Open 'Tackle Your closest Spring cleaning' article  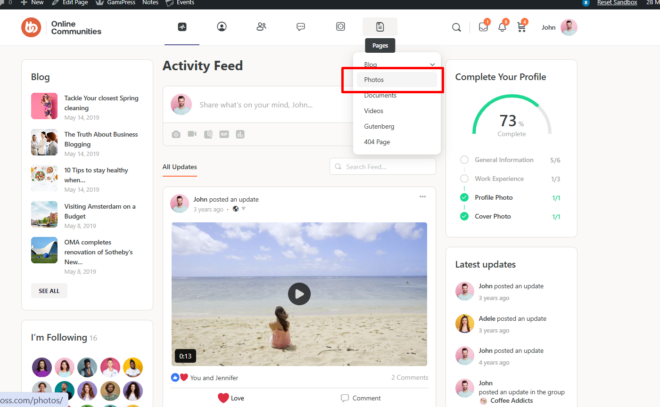click(x=101, y=103)
